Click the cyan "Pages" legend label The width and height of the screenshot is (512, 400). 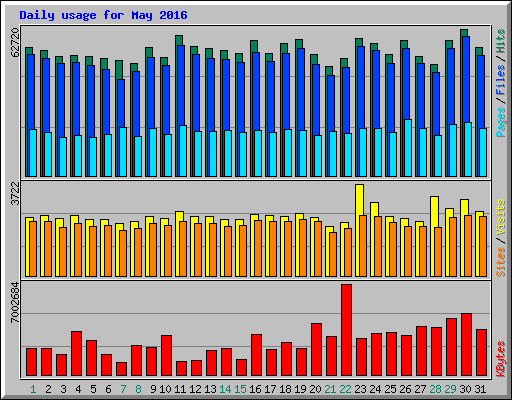501,122
